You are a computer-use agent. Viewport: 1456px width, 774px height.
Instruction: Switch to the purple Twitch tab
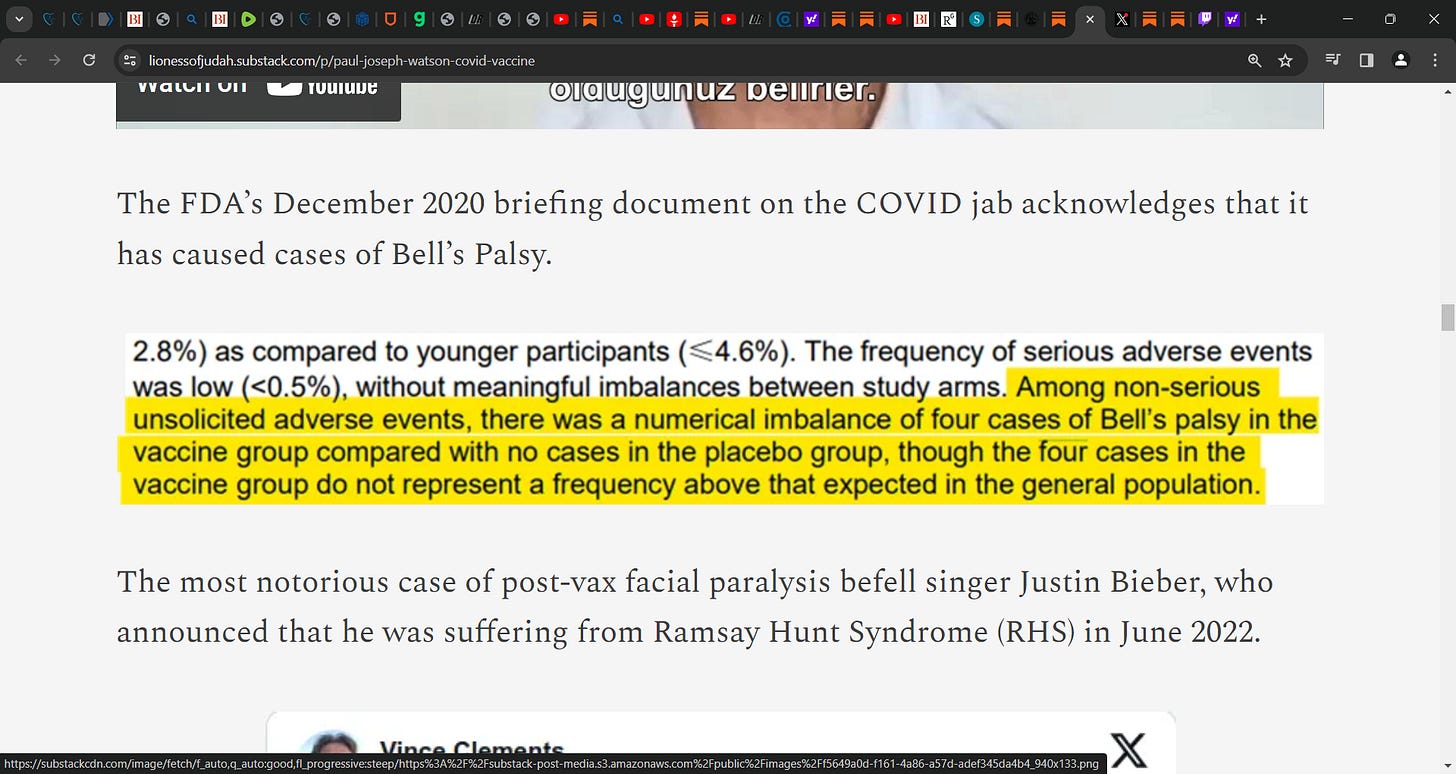(1206, 19)
